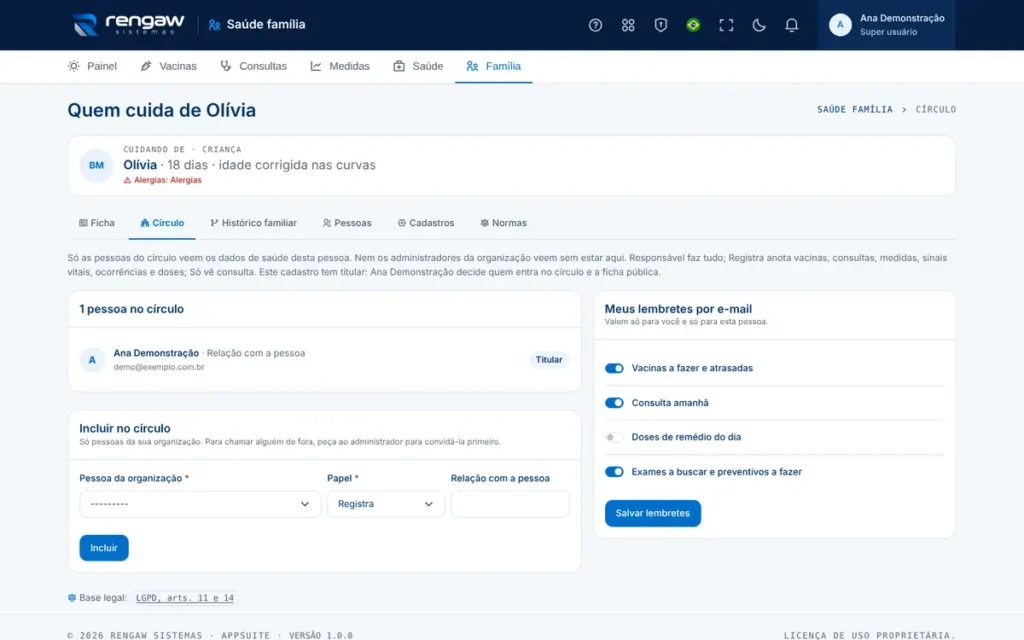The width and height of the screenshot is (1024, 640).
Task: Click the CÍRCULO breadcrumb text
Action: pyautogui.click(x=935, y=110)
